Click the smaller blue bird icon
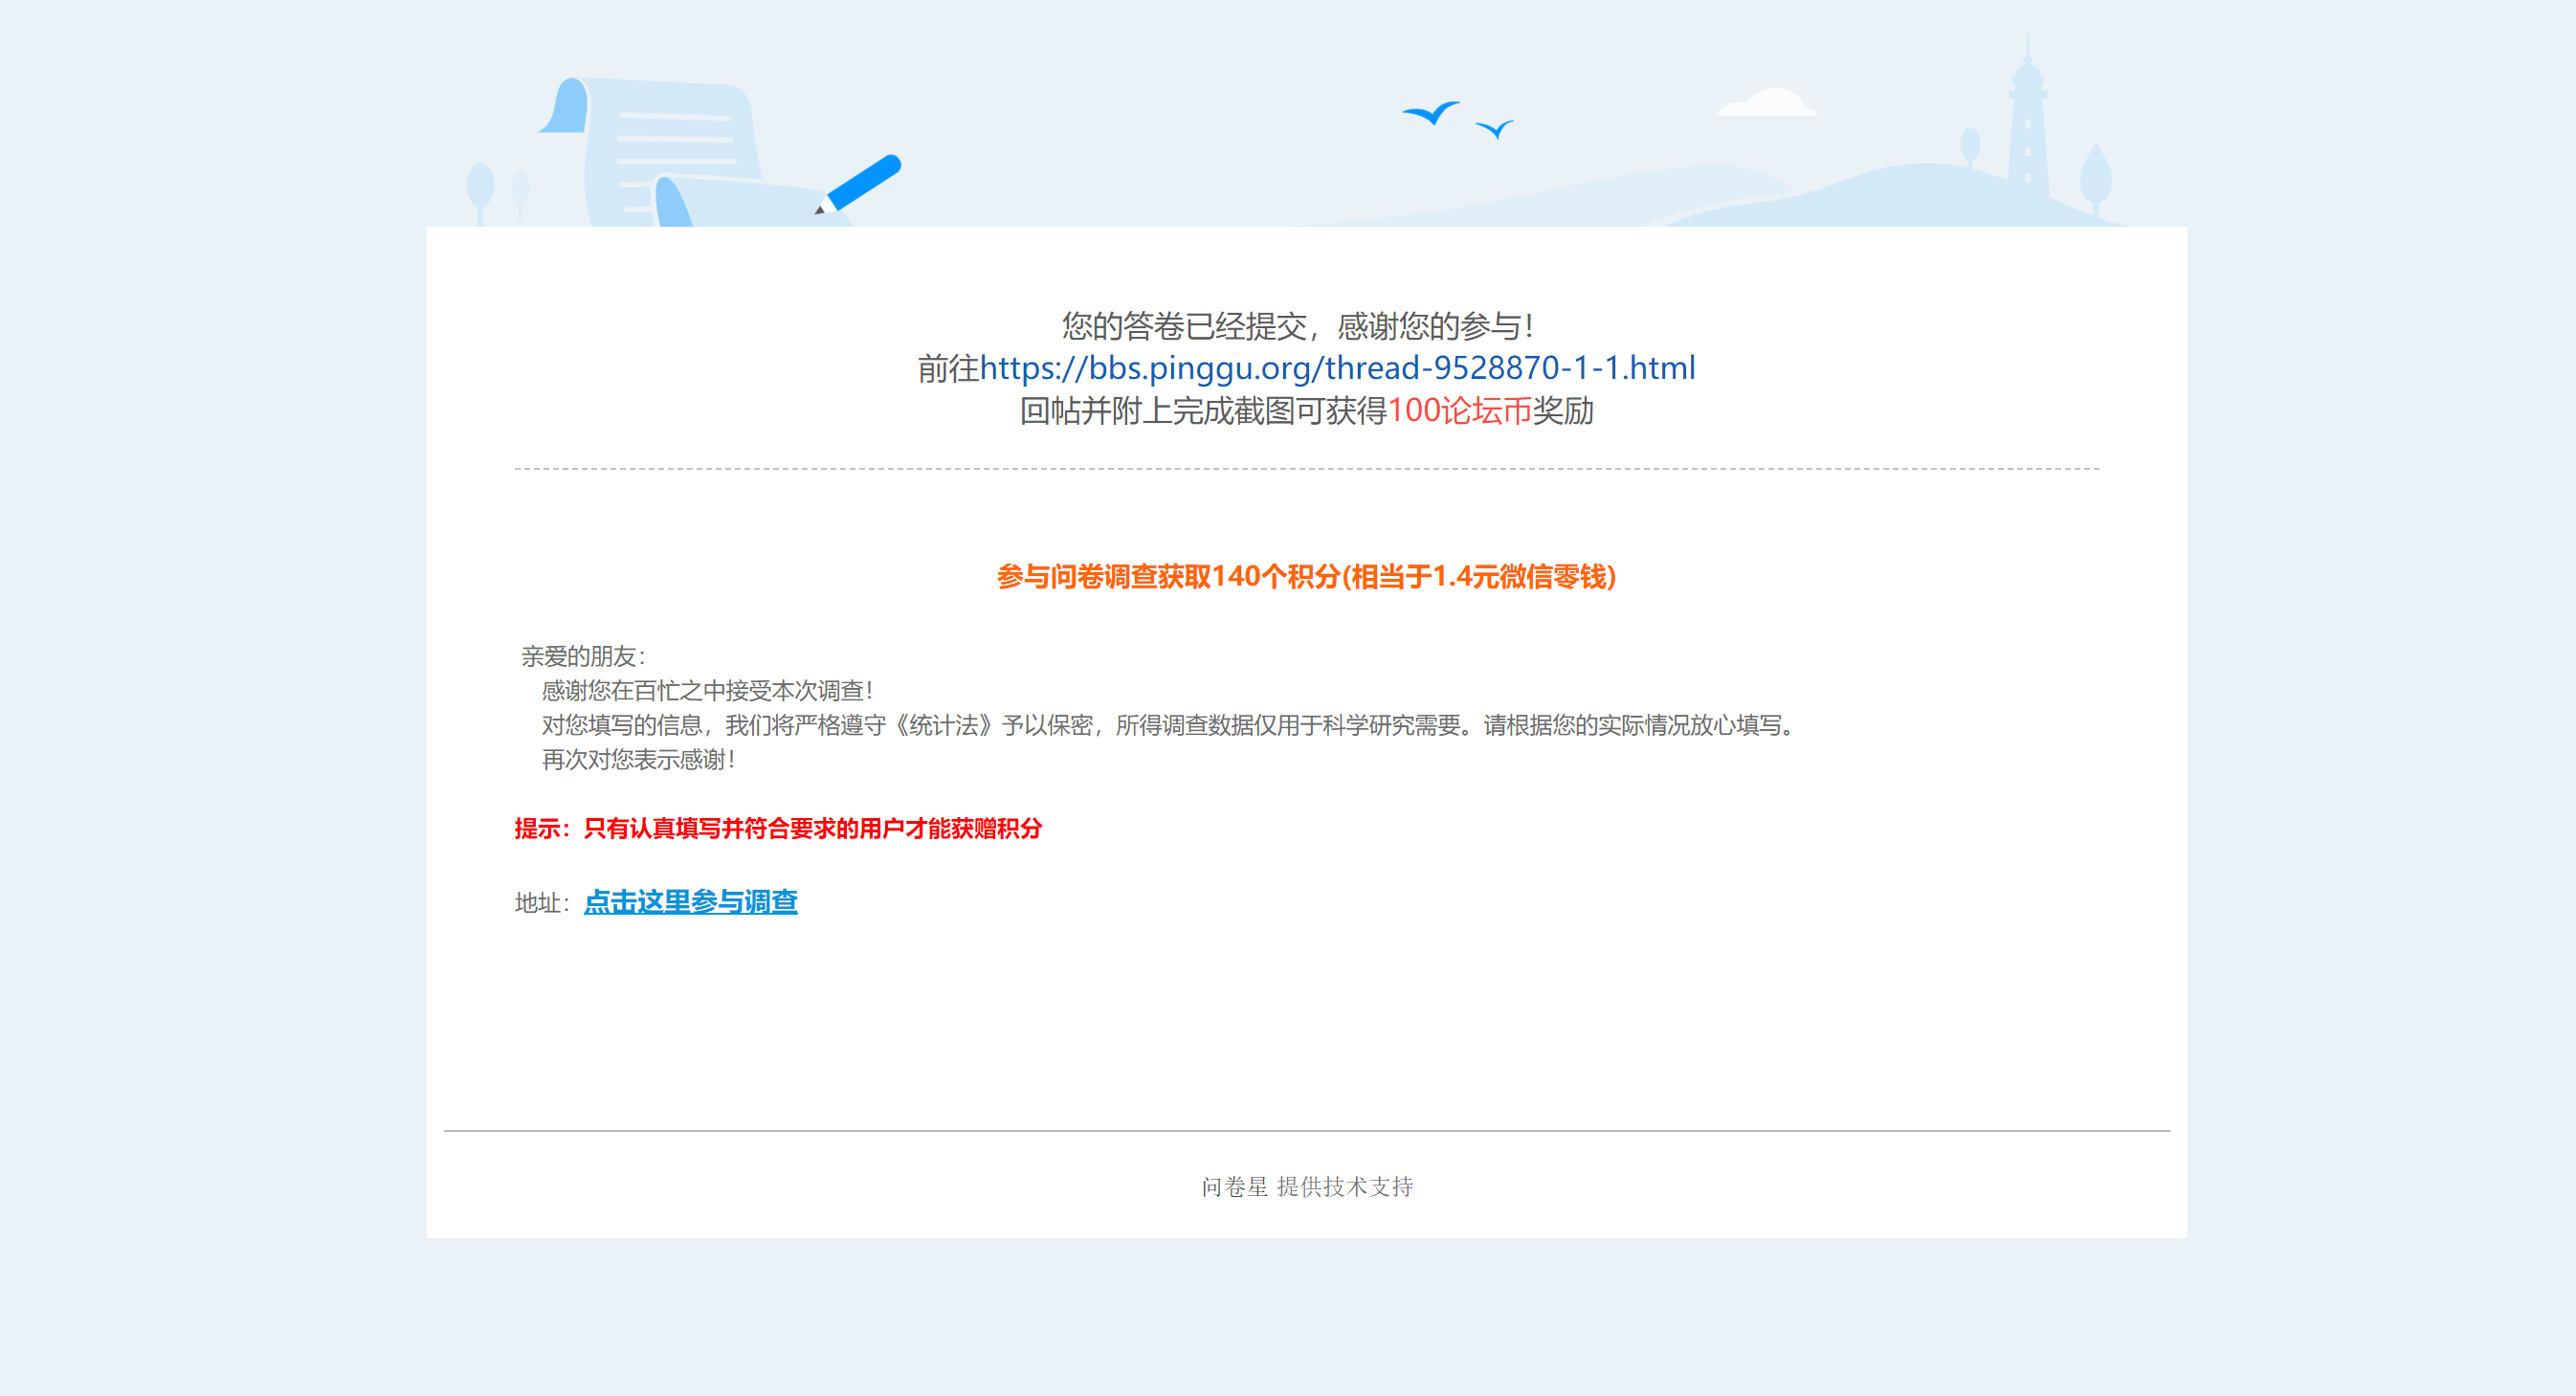 (1495, 129)
